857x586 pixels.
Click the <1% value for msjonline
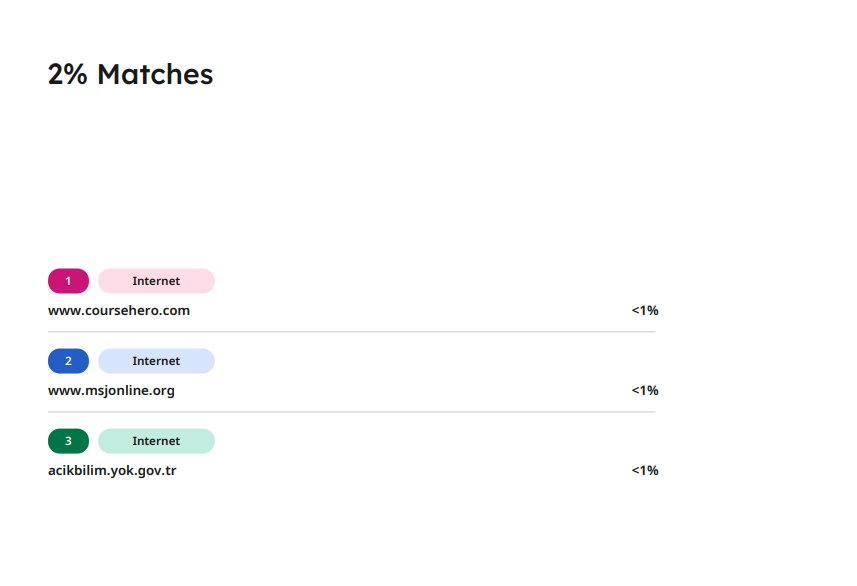[x=645, y=391]
